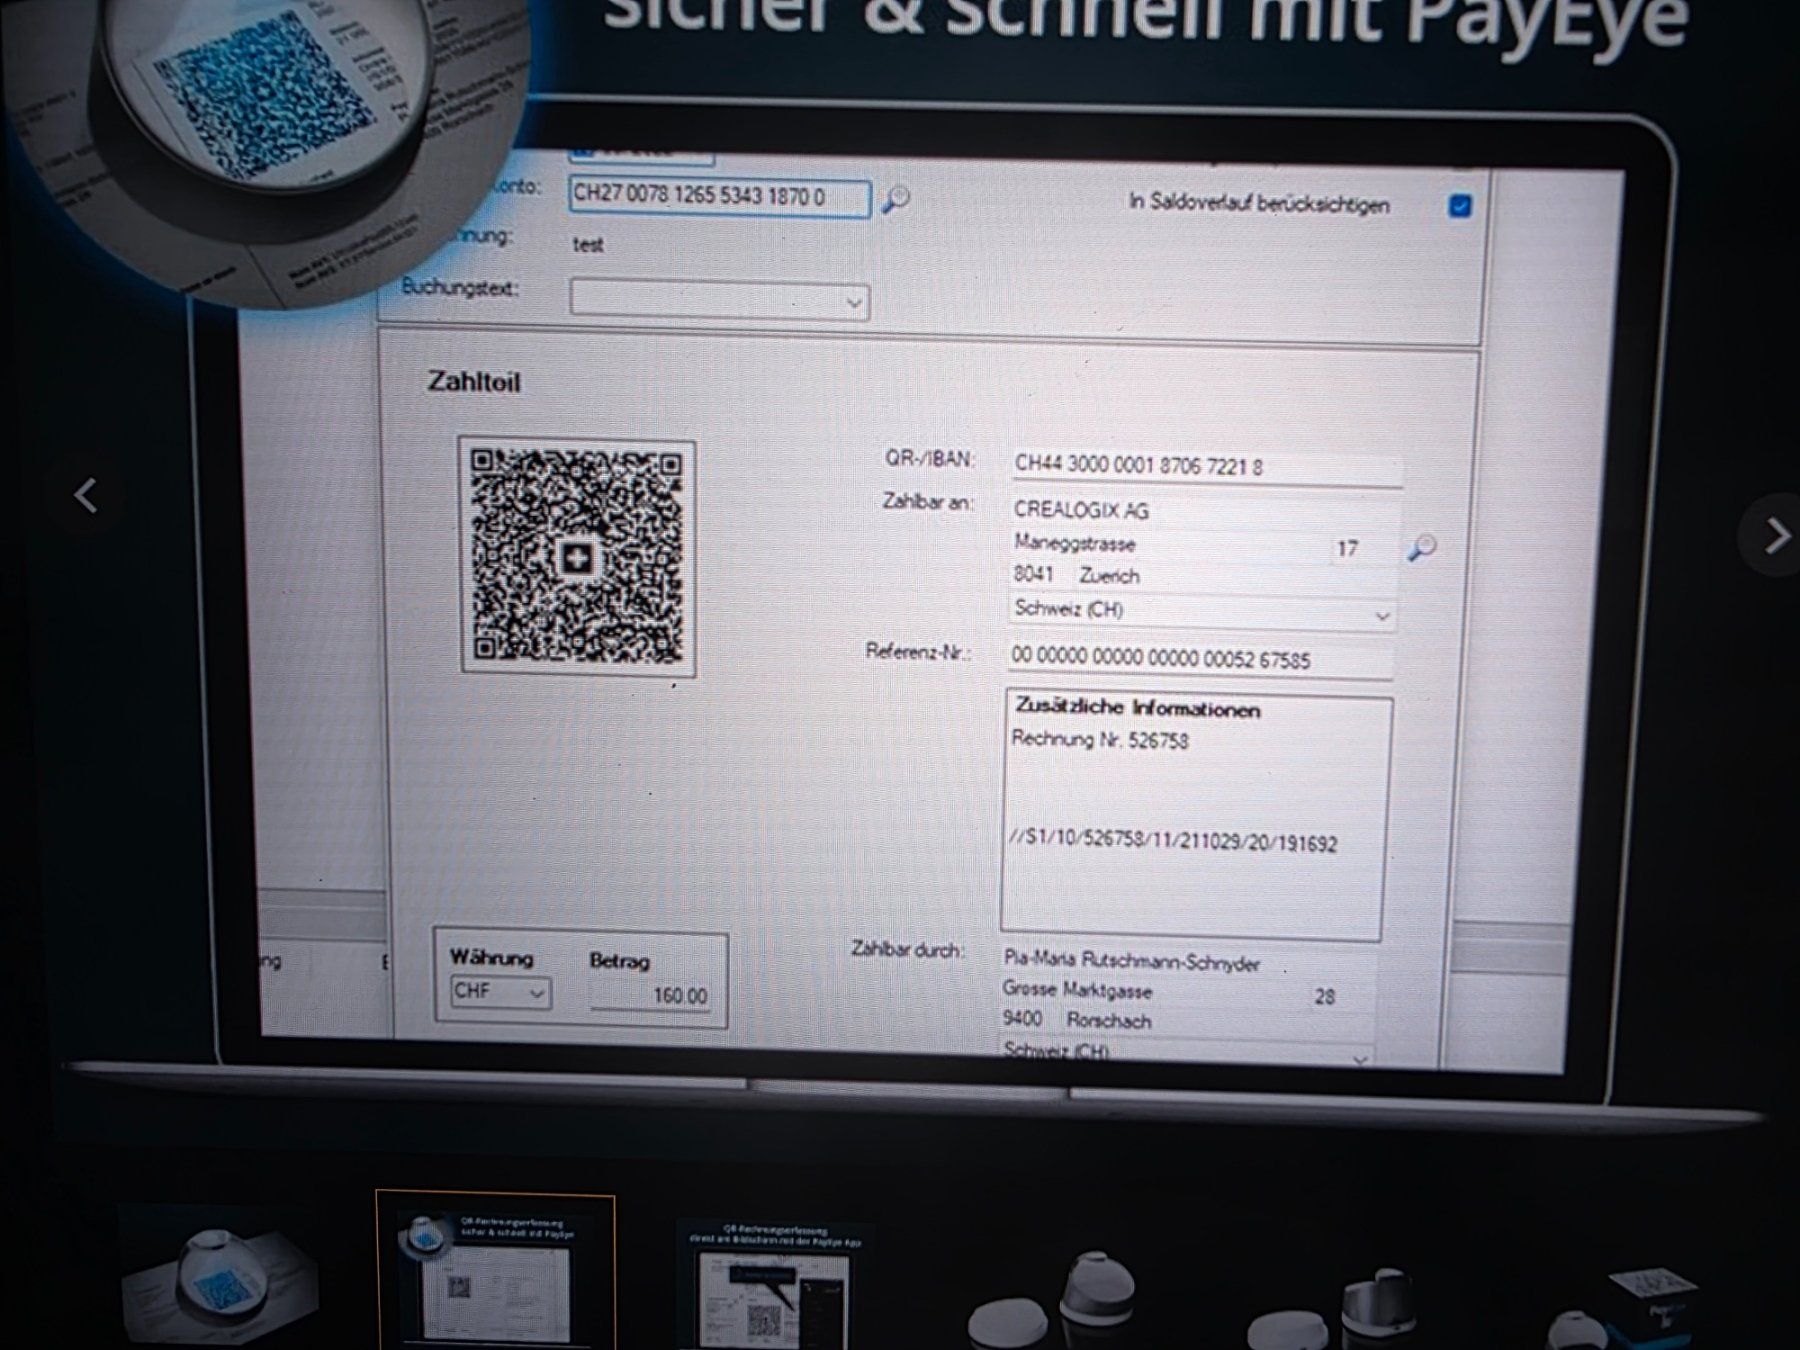Viewport: 1800px width, 1350px height.
Task: Click the 'test' description value
Action: coord(588,244)
